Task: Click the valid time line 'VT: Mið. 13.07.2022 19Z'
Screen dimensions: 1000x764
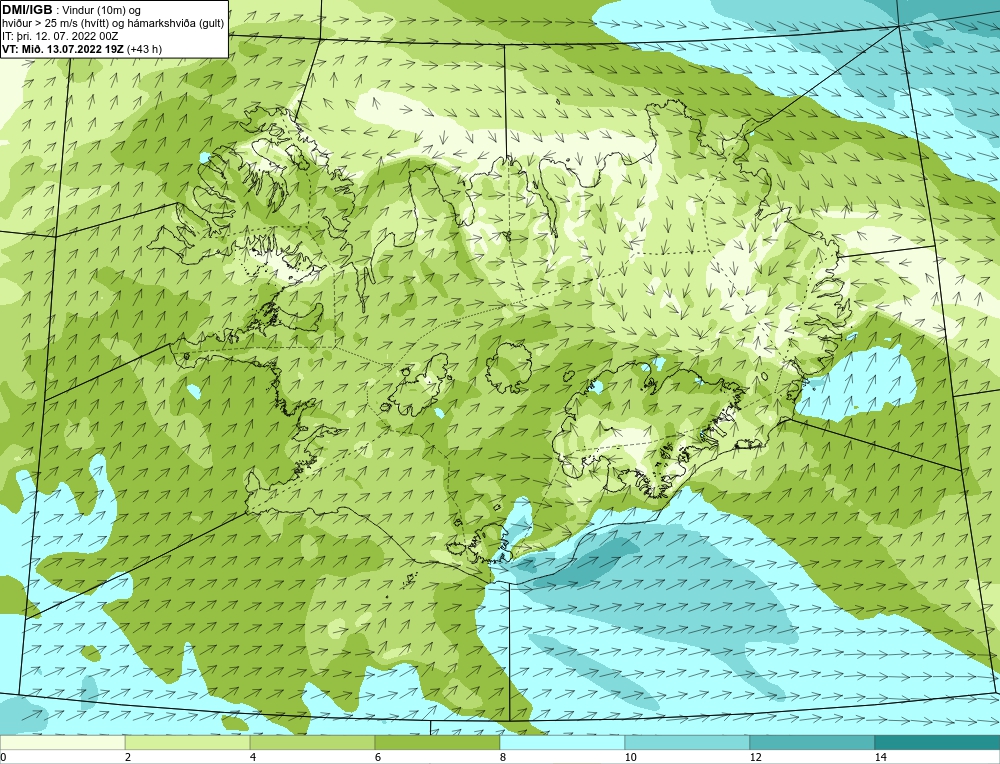Action: pos(64,49)
